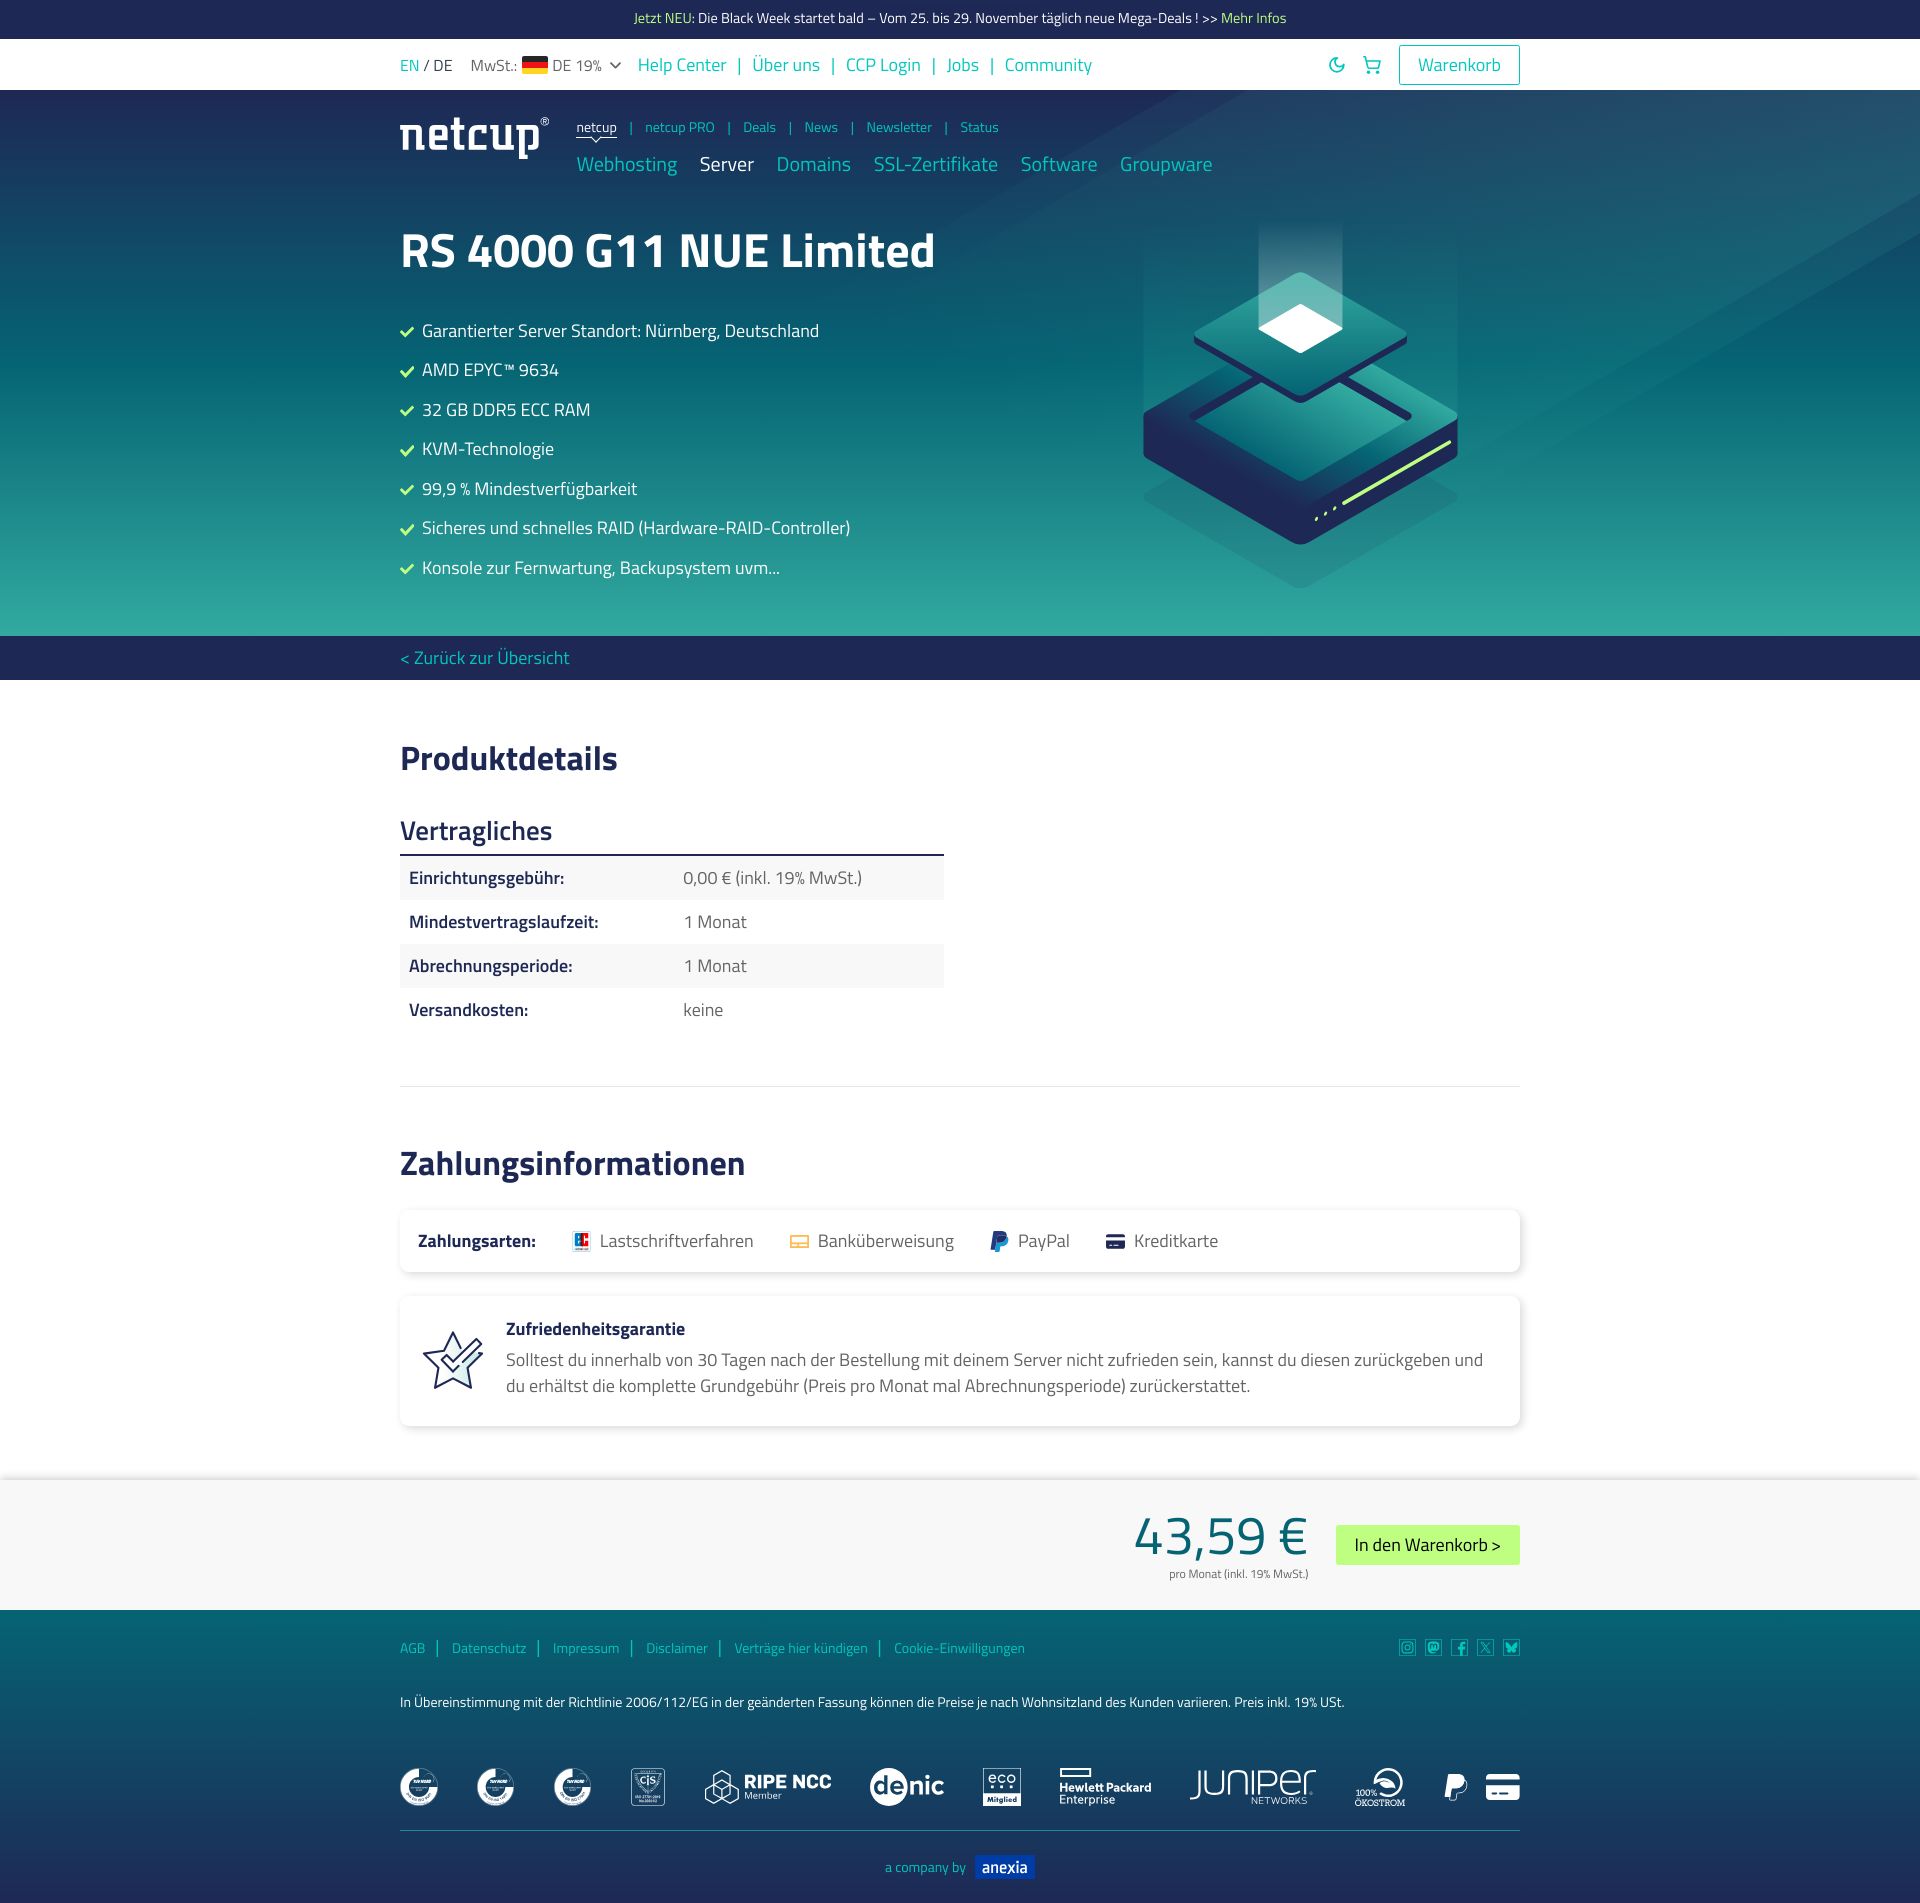The image size is (1920, 1903).
Task: Open the Help Center link
Action: pos(682,65)
